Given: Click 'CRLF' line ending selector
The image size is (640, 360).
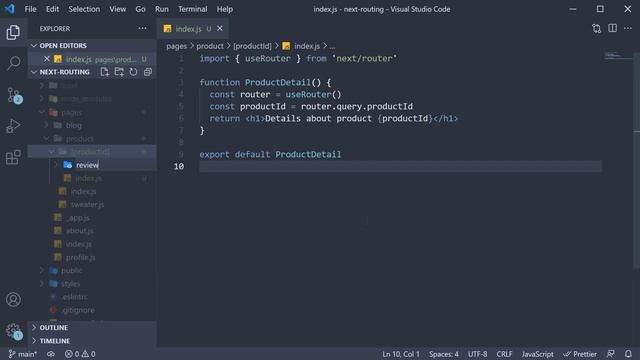Looking at the screenshot, I should point(504,354).
